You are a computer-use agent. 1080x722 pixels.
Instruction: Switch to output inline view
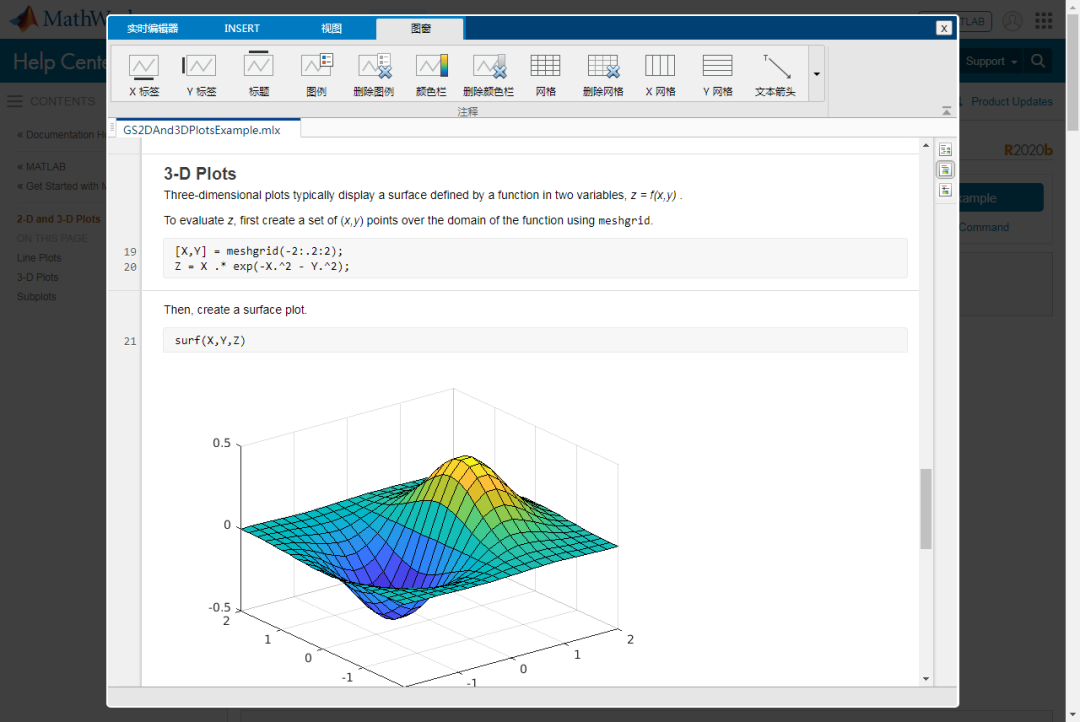[x=945, y=169]
